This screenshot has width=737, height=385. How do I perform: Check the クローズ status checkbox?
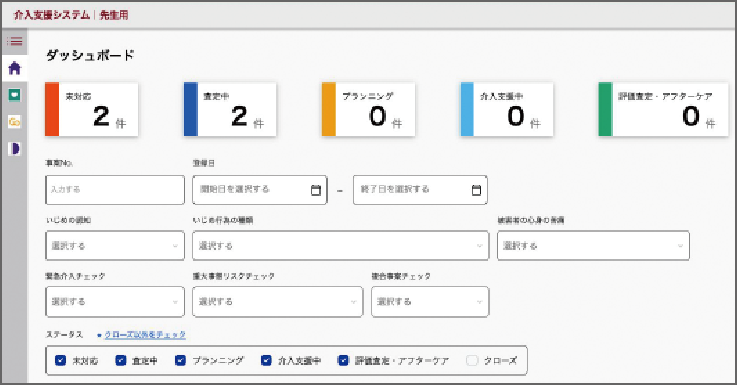point(472,361)
